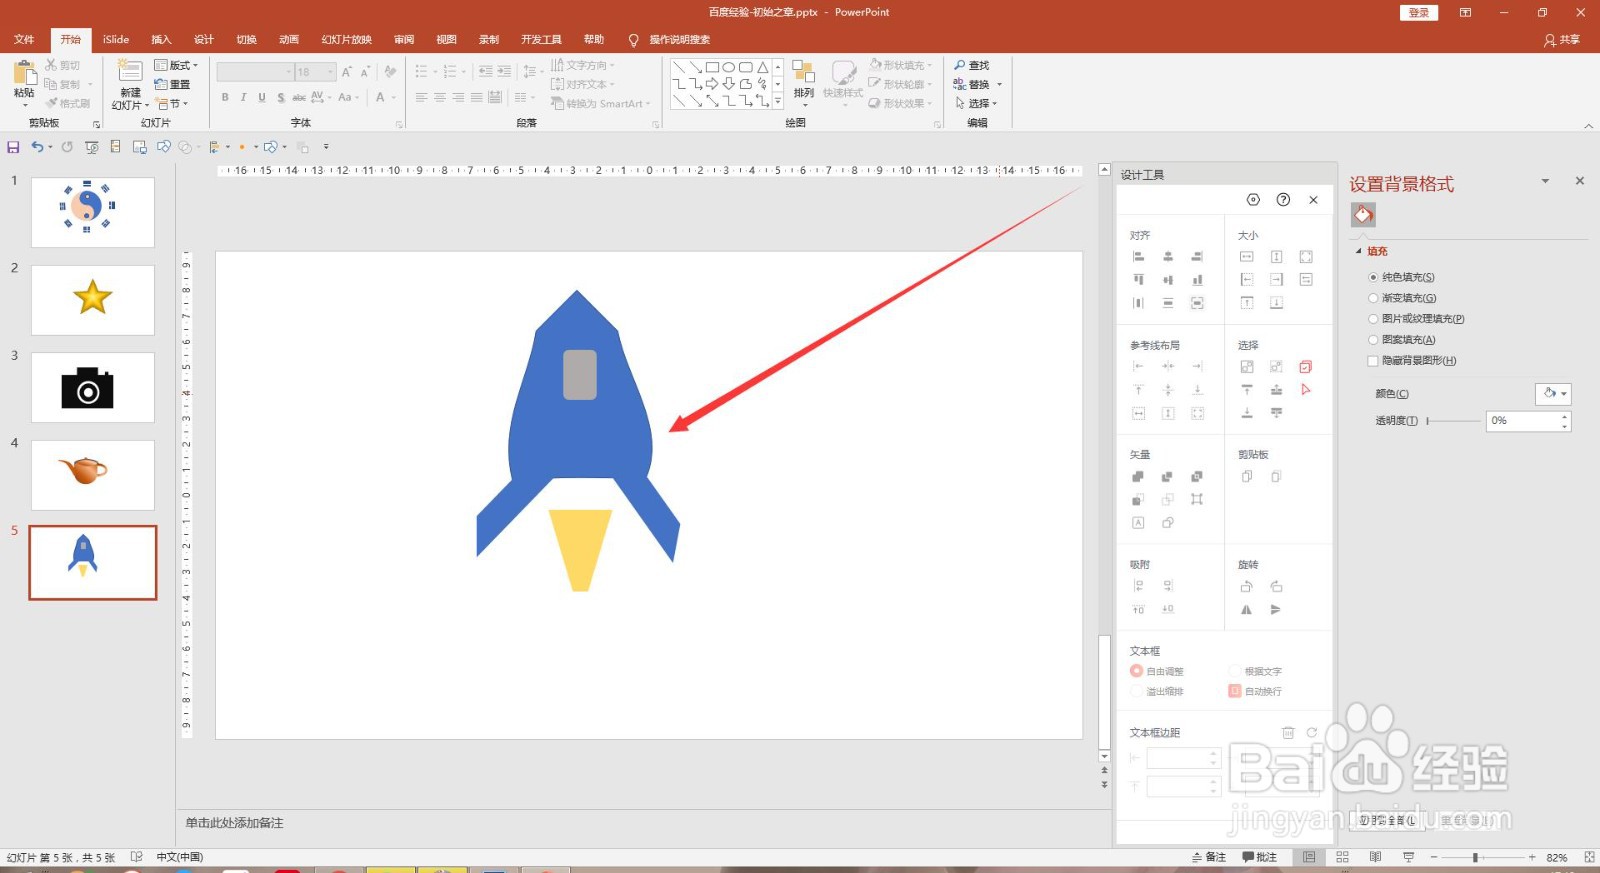Expand the shapes gallery more arrow
The width and height of the screenshot is (1600, 873).
pos(778,101)
